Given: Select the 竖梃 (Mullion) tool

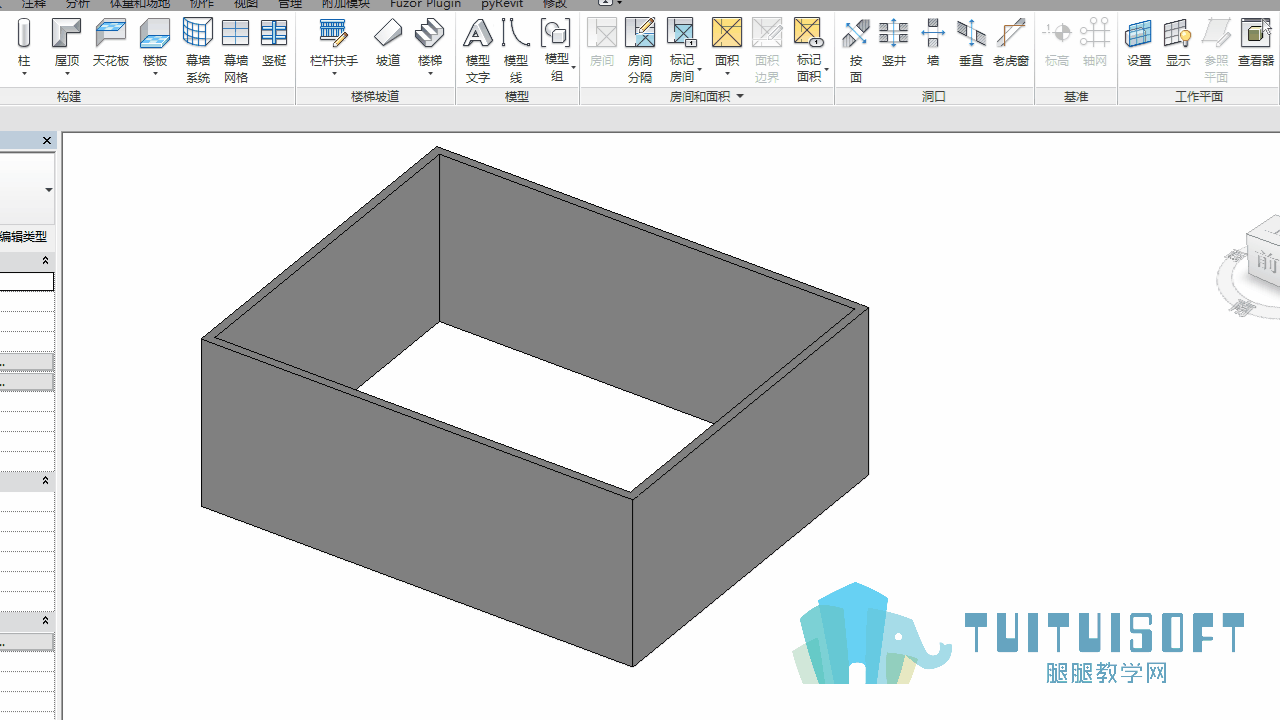Looking at the screenshot, I should [274, 44].
